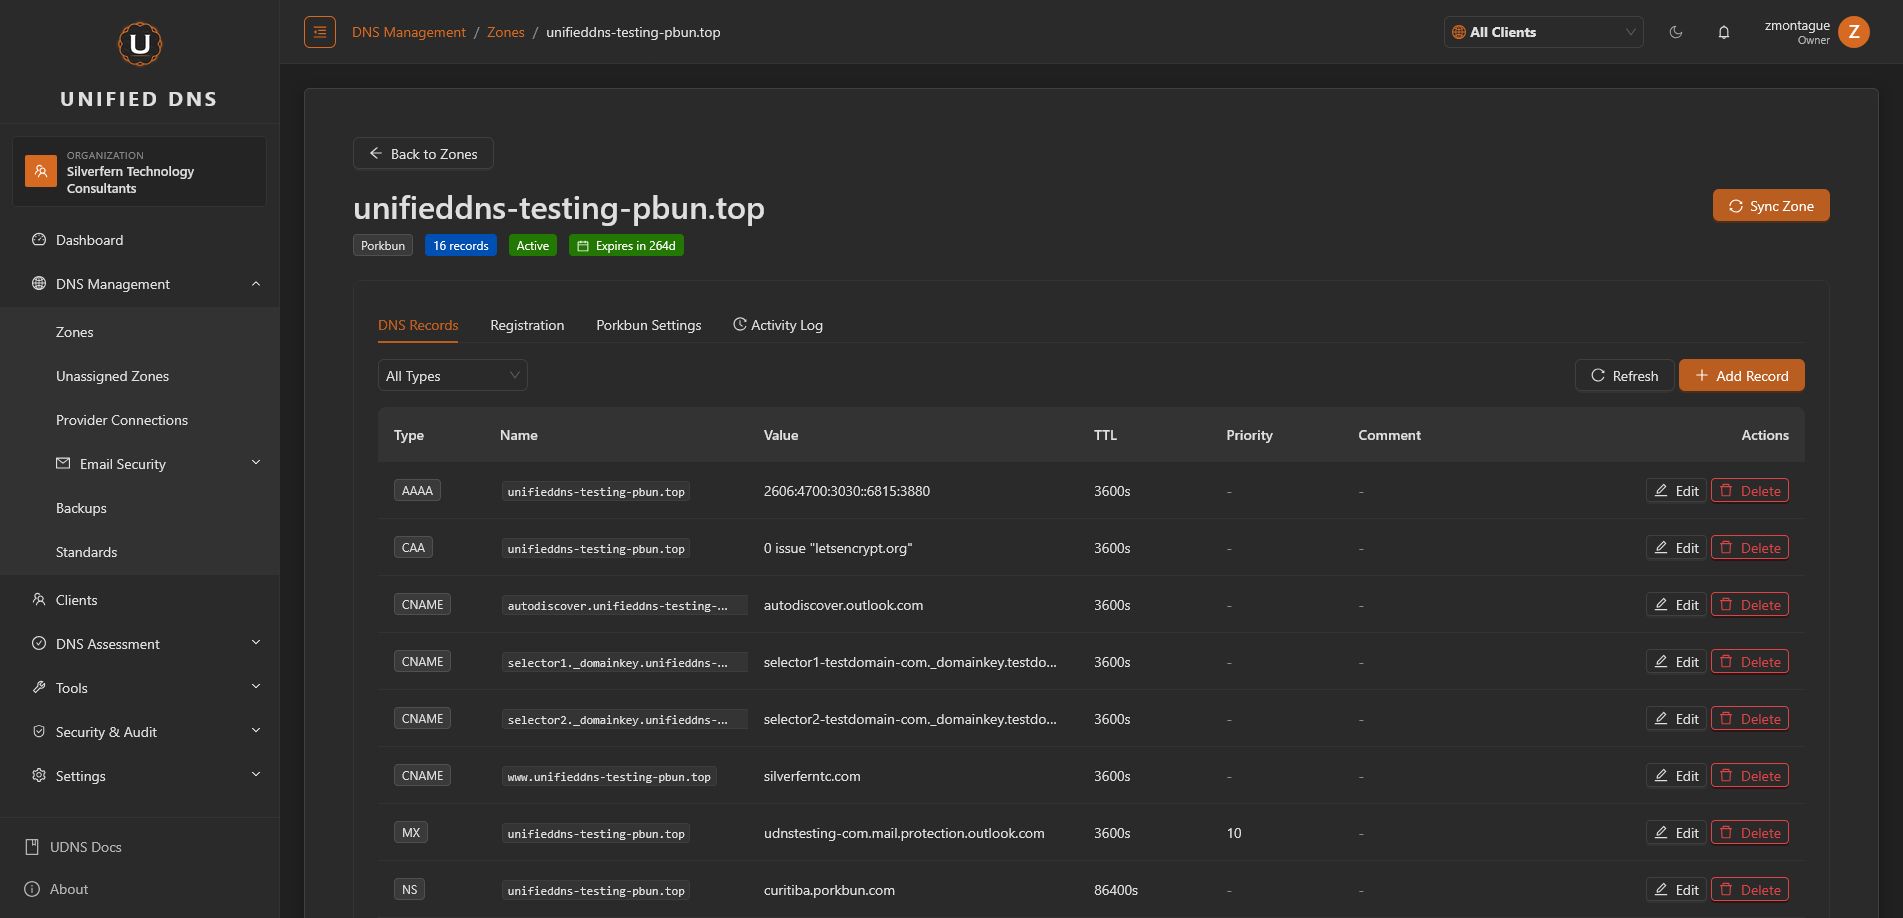Switch to Porkbun Settings tab
Viewport: 1903px width, 918px height.
(x=649, y=325)
